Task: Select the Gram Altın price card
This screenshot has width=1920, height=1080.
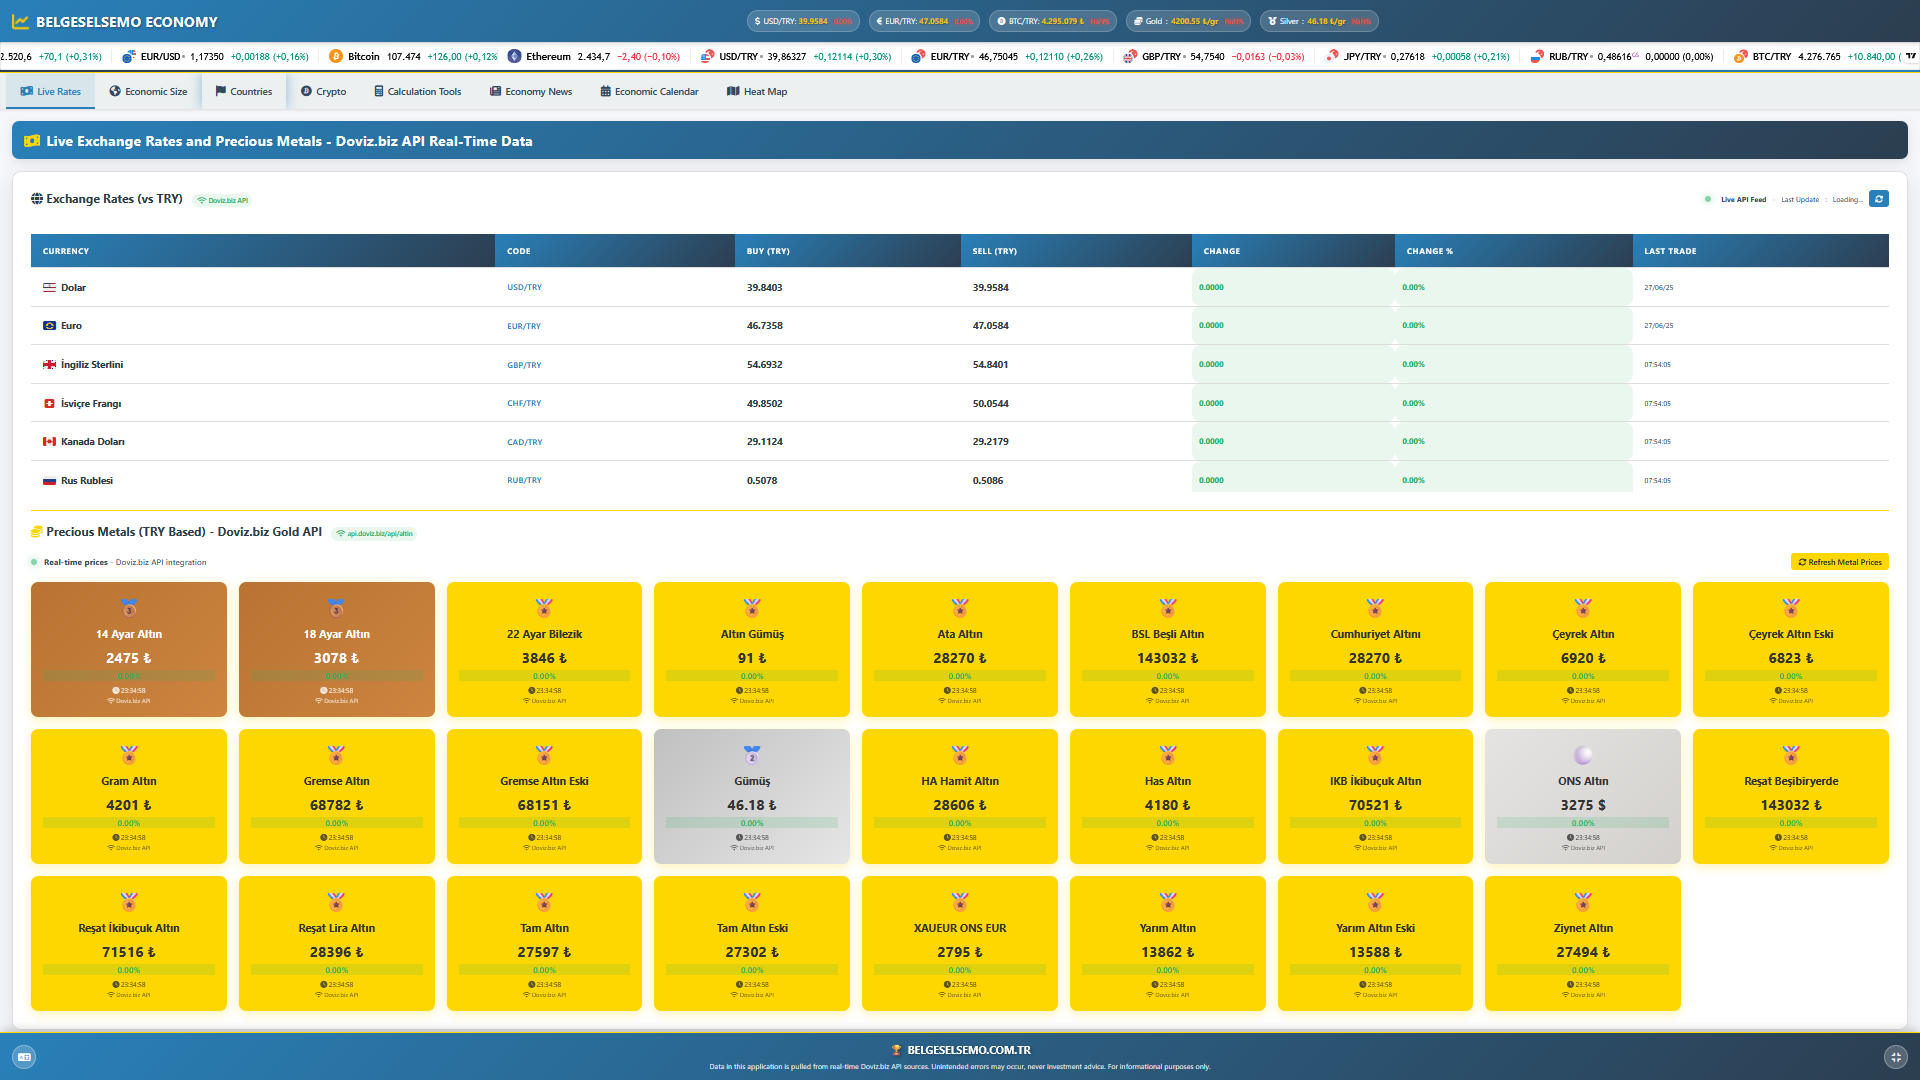Action: coord(129,796)
